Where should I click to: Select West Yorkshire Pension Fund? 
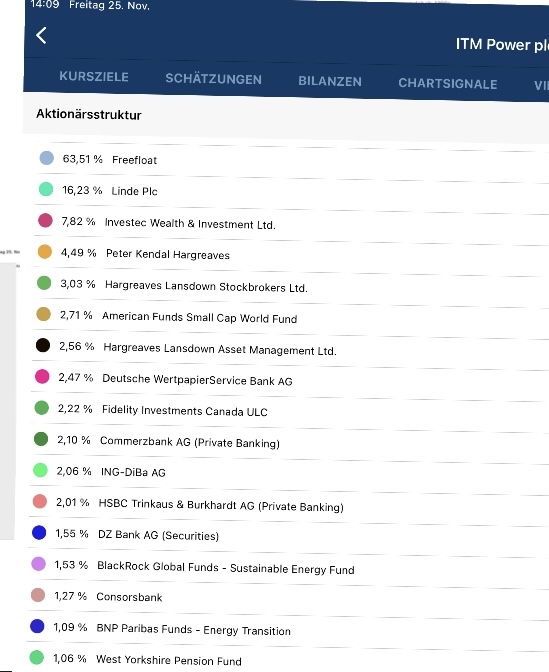[169, 660]
